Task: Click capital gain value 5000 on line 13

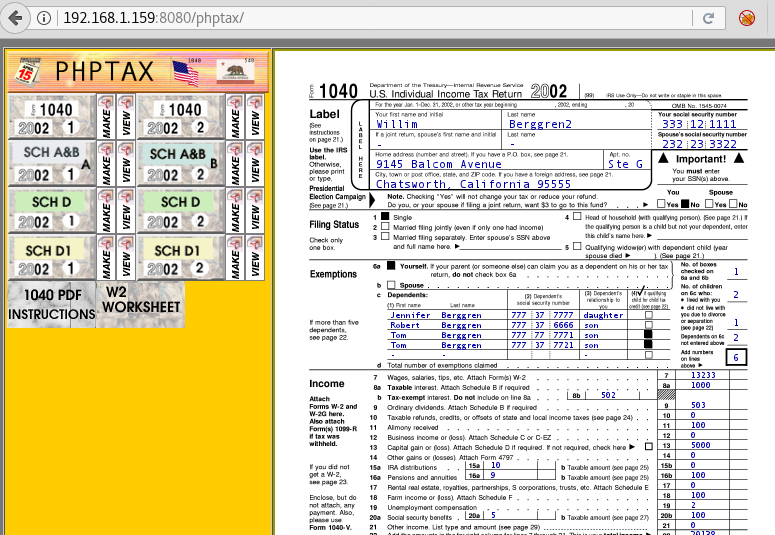Action: click(x=700, y=445)
